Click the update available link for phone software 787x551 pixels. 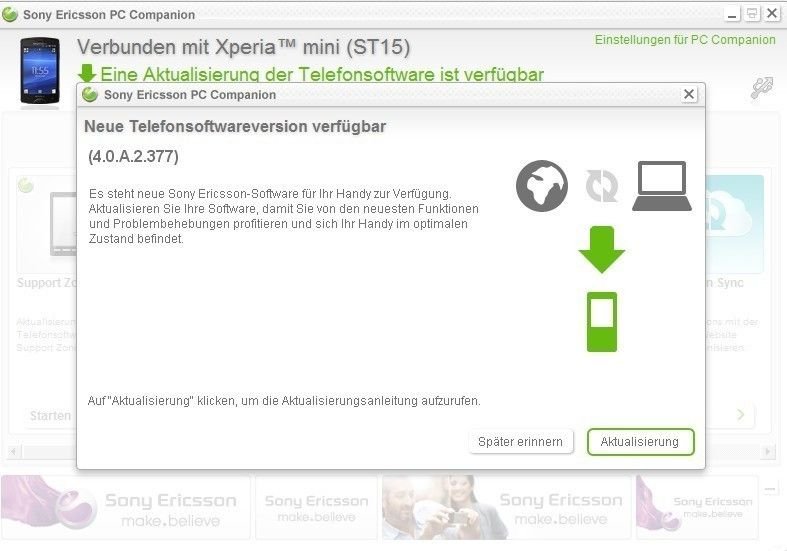322,74
